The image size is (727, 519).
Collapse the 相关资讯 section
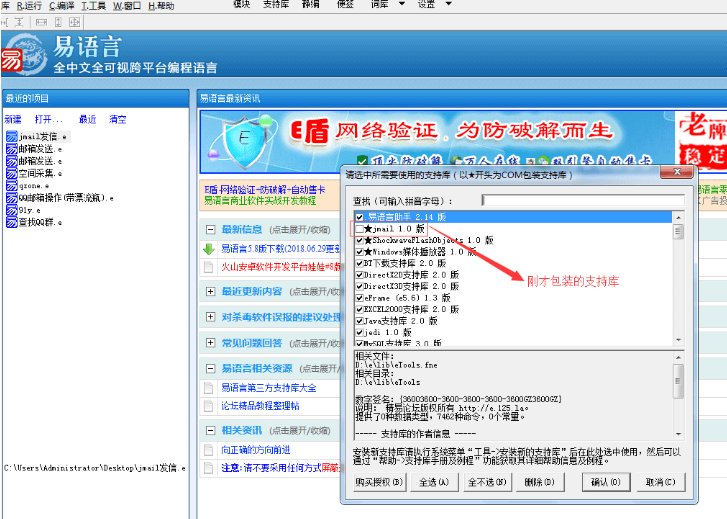click(x=210, y=430)
